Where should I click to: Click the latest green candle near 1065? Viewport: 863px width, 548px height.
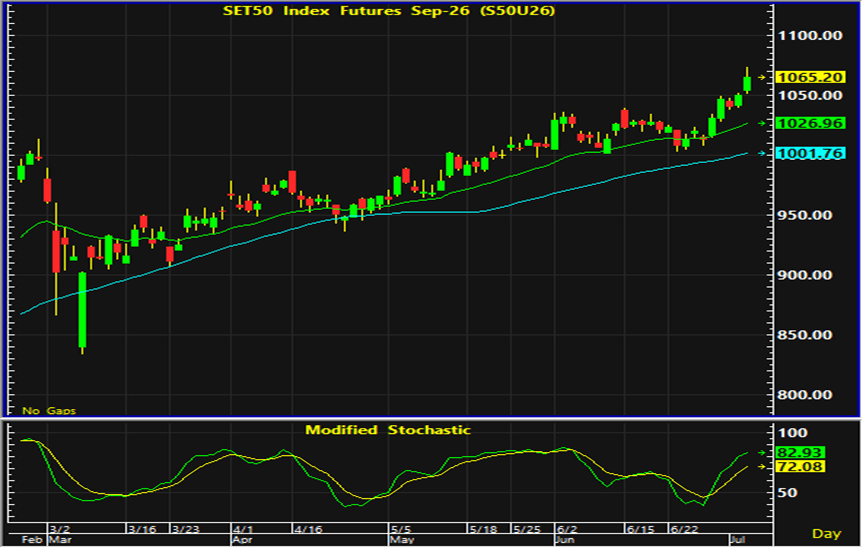tap(747, 84)
